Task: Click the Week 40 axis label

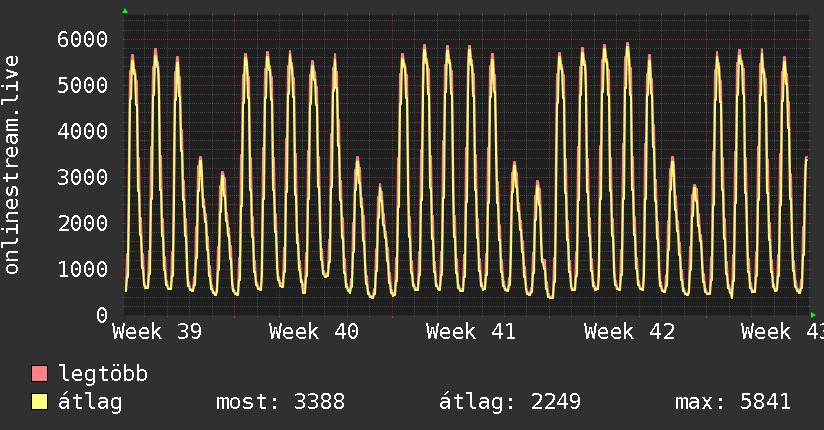Action: [314, 332]
